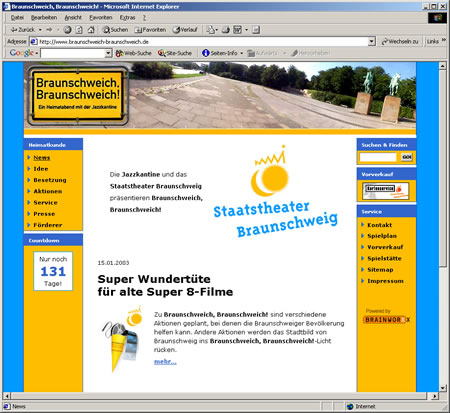Click the Braunschweich yellow sign logo
The image size is (450, 413).
[78, 96]
